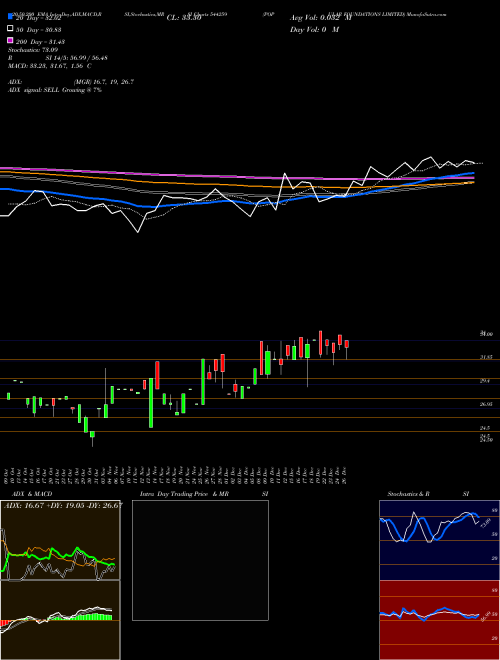Image resolution: width=500 pixels, height=660 pixels.
Task: Click the white price line peak near the right
Action: (x=430, y=158)
